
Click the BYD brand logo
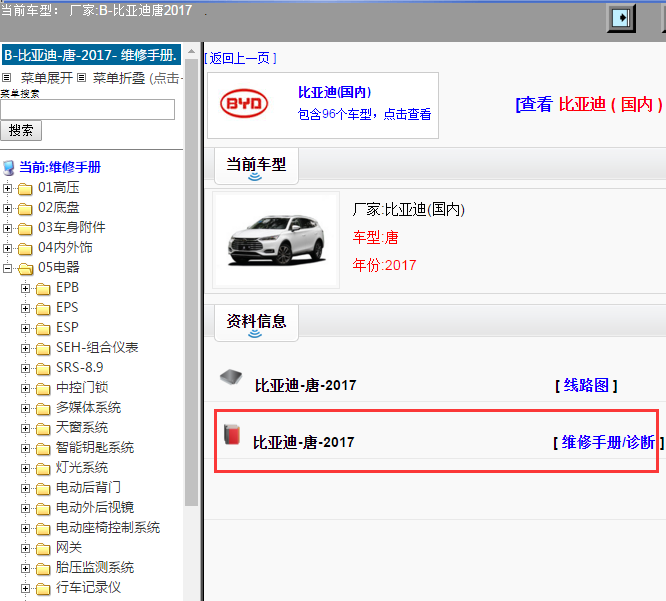coord(244,103)
